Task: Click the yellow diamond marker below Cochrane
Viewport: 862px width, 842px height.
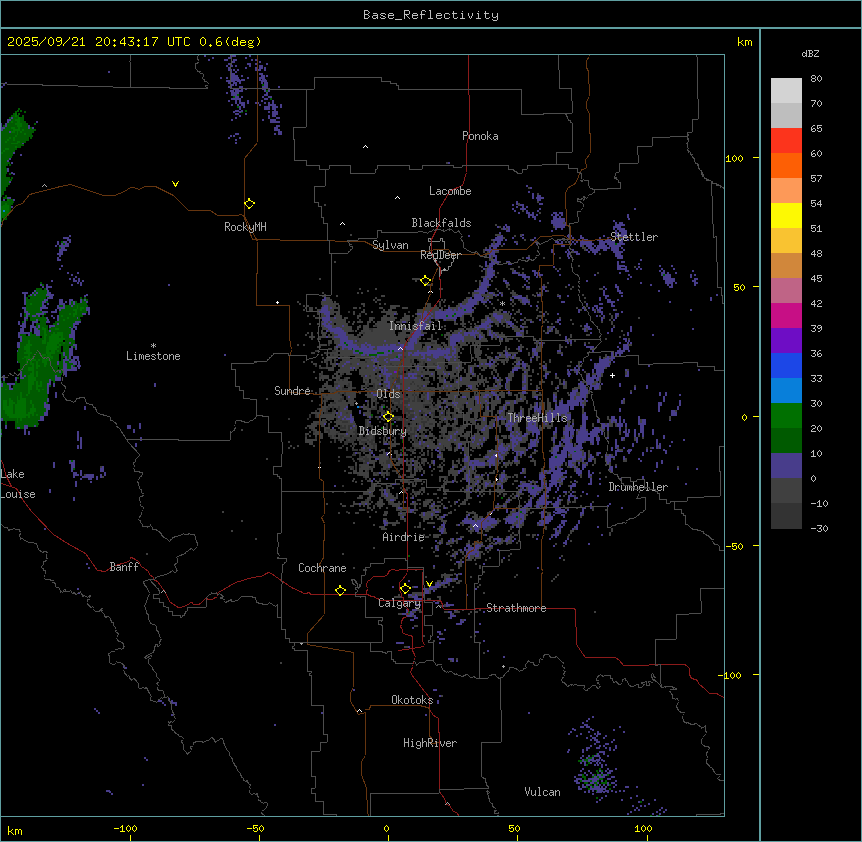Action: 340,591
